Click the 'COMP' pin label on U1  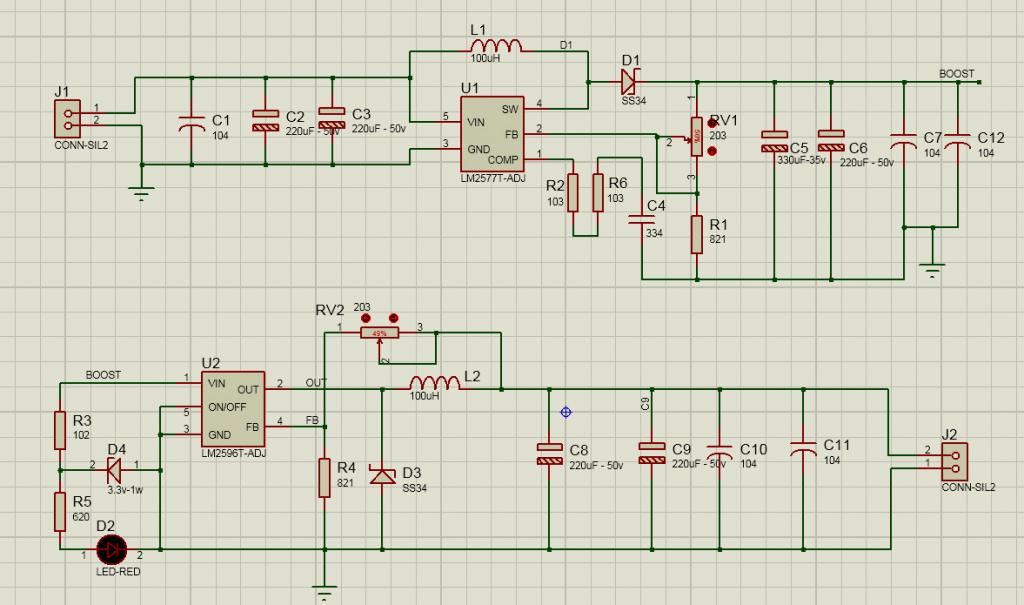click(x=503, y=160)
